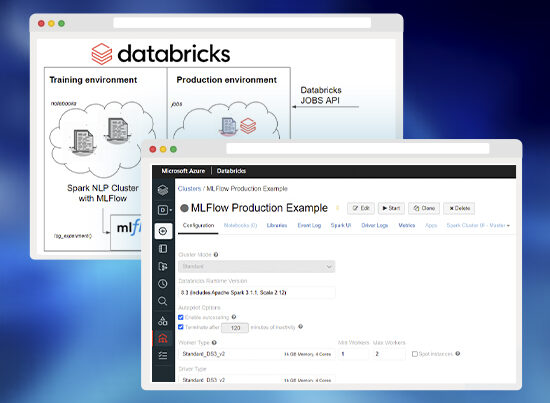550x403 pixels.
Task: Click Databricks in the top bar
Action: tap(231, 171)
